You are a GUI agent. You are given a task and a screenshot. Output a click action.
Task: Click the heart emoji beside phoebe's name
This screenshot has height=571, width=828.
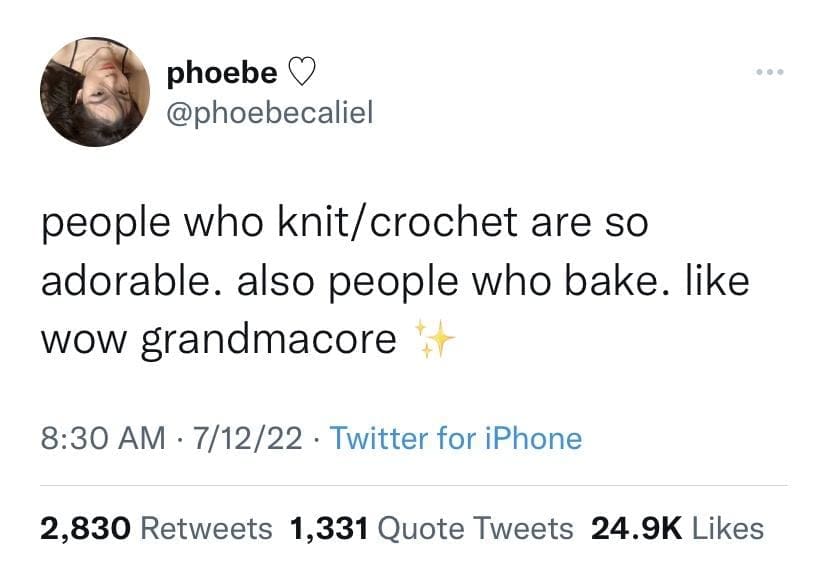coord(301,72)
